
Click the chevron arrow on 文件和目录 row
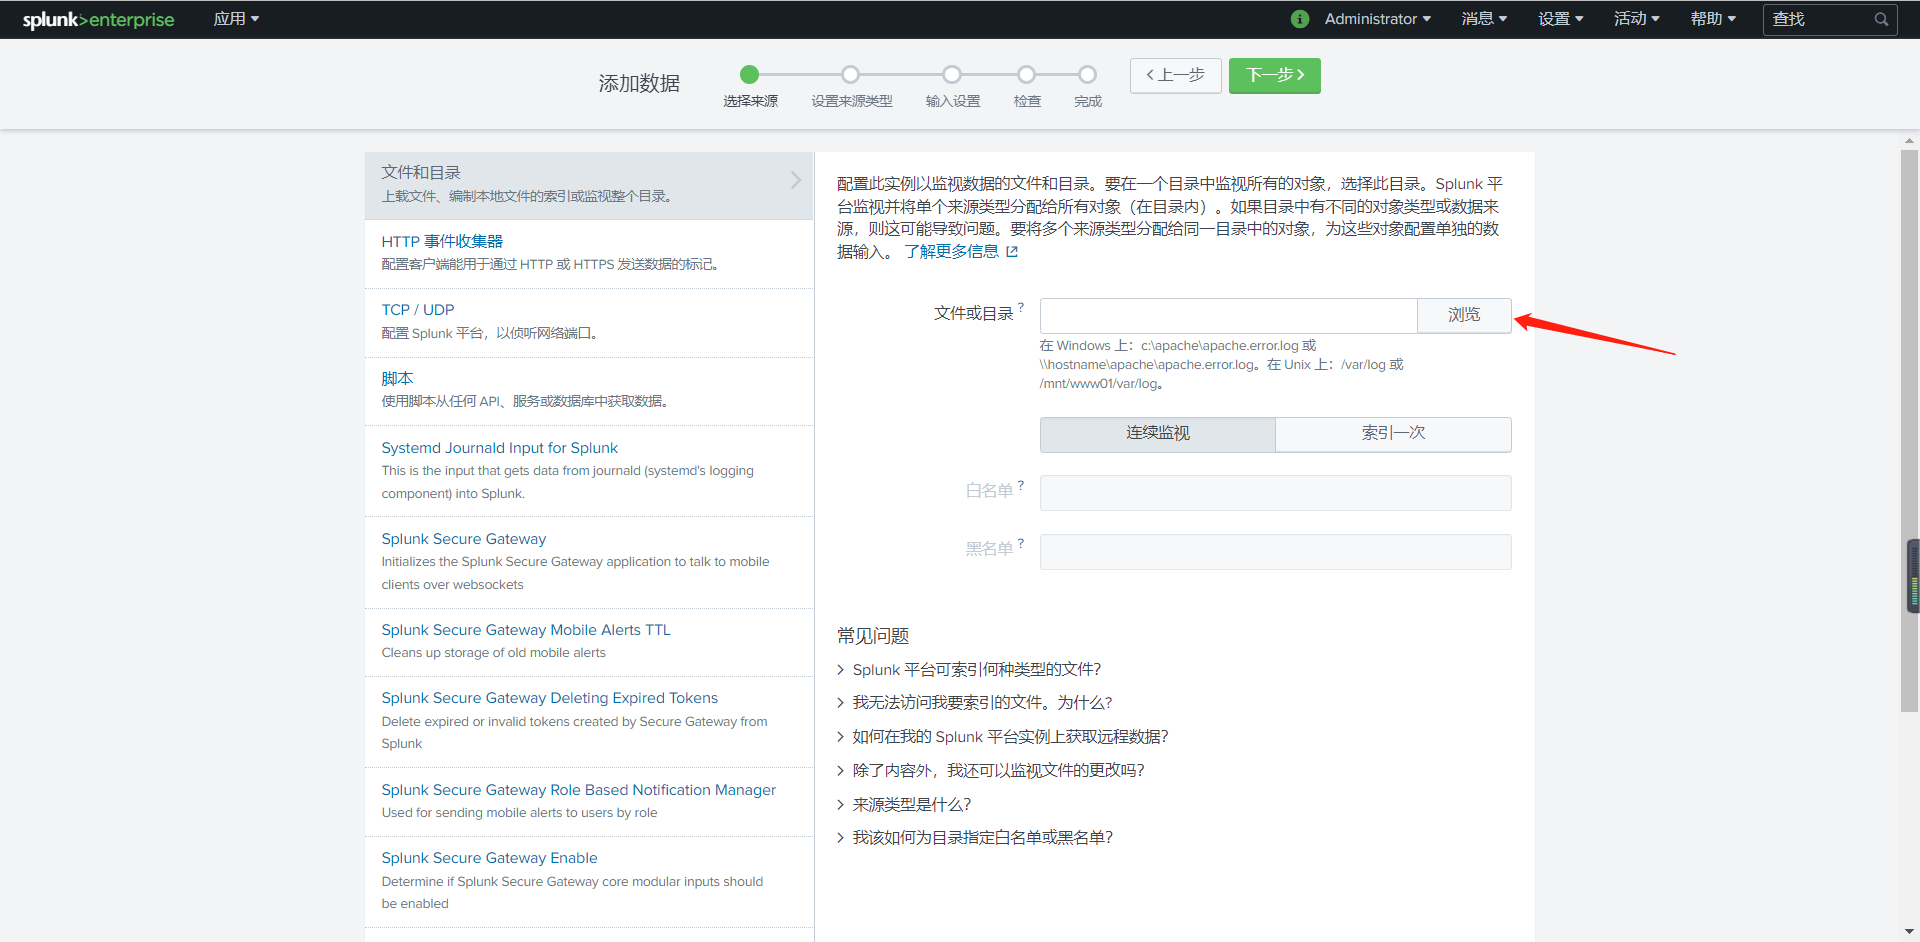pos(796,180)
